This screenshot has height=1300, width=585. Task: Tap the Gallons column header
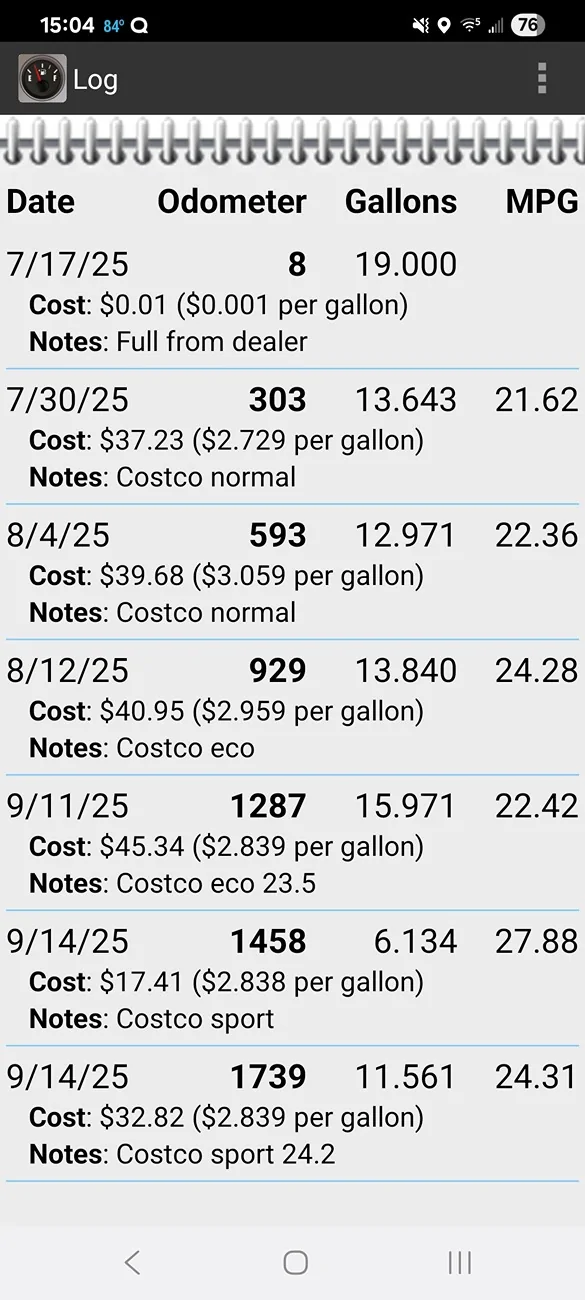click(401, 202)
